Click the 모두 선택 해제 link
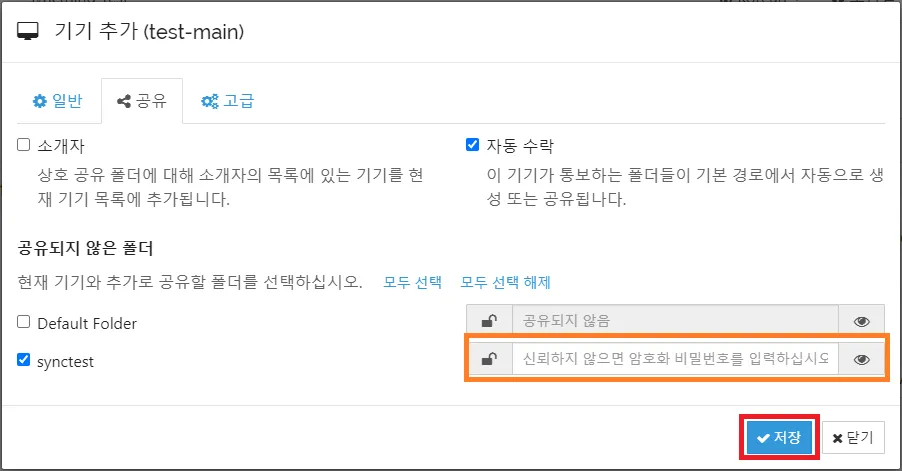The image size is (902, 471). 505,282
